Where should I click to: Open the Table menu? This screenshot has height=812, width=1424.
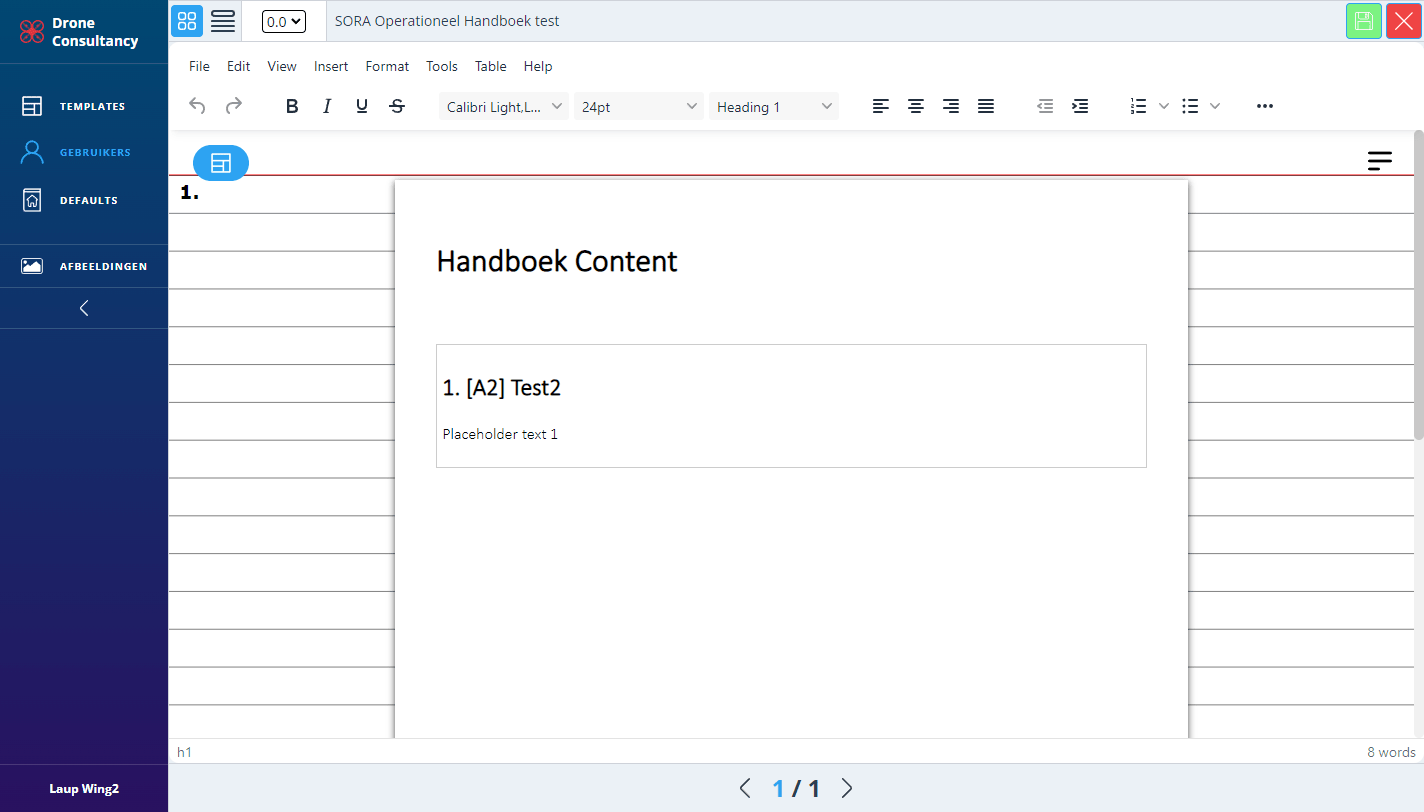click(x=490, y=66)
